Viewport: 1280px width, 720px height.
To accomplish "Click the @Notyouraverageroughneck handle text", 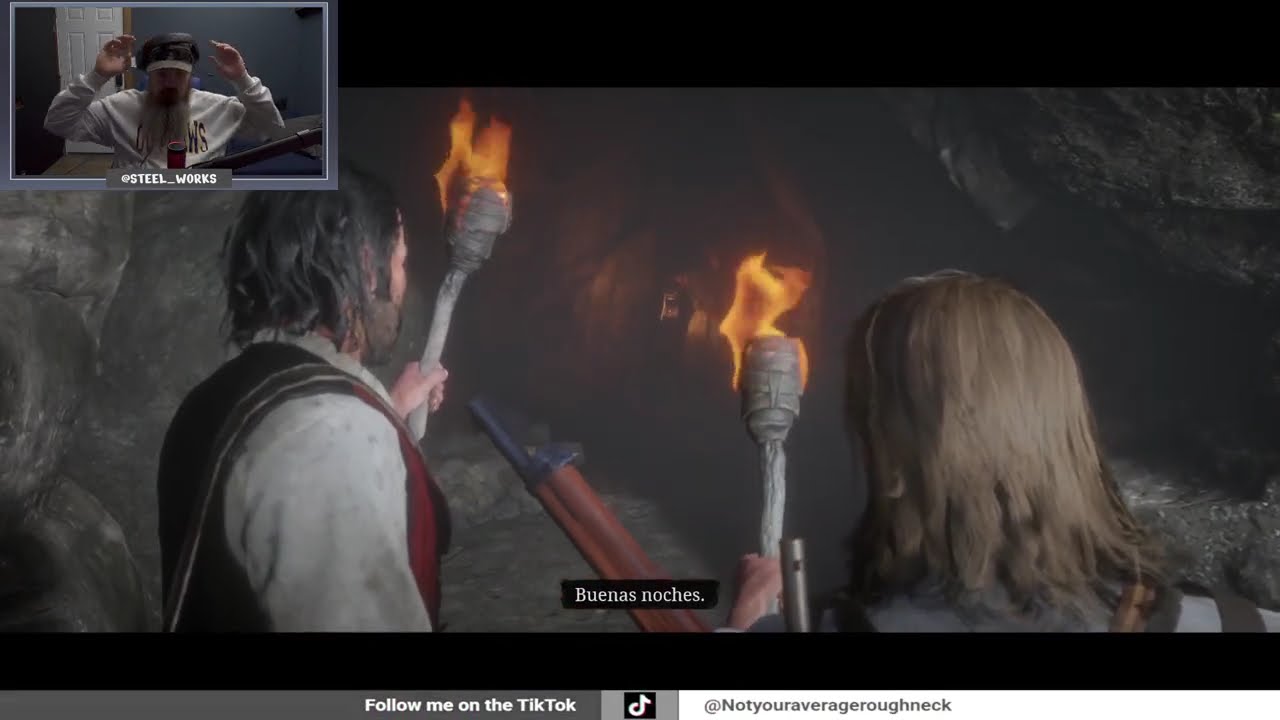I will 827,705.
